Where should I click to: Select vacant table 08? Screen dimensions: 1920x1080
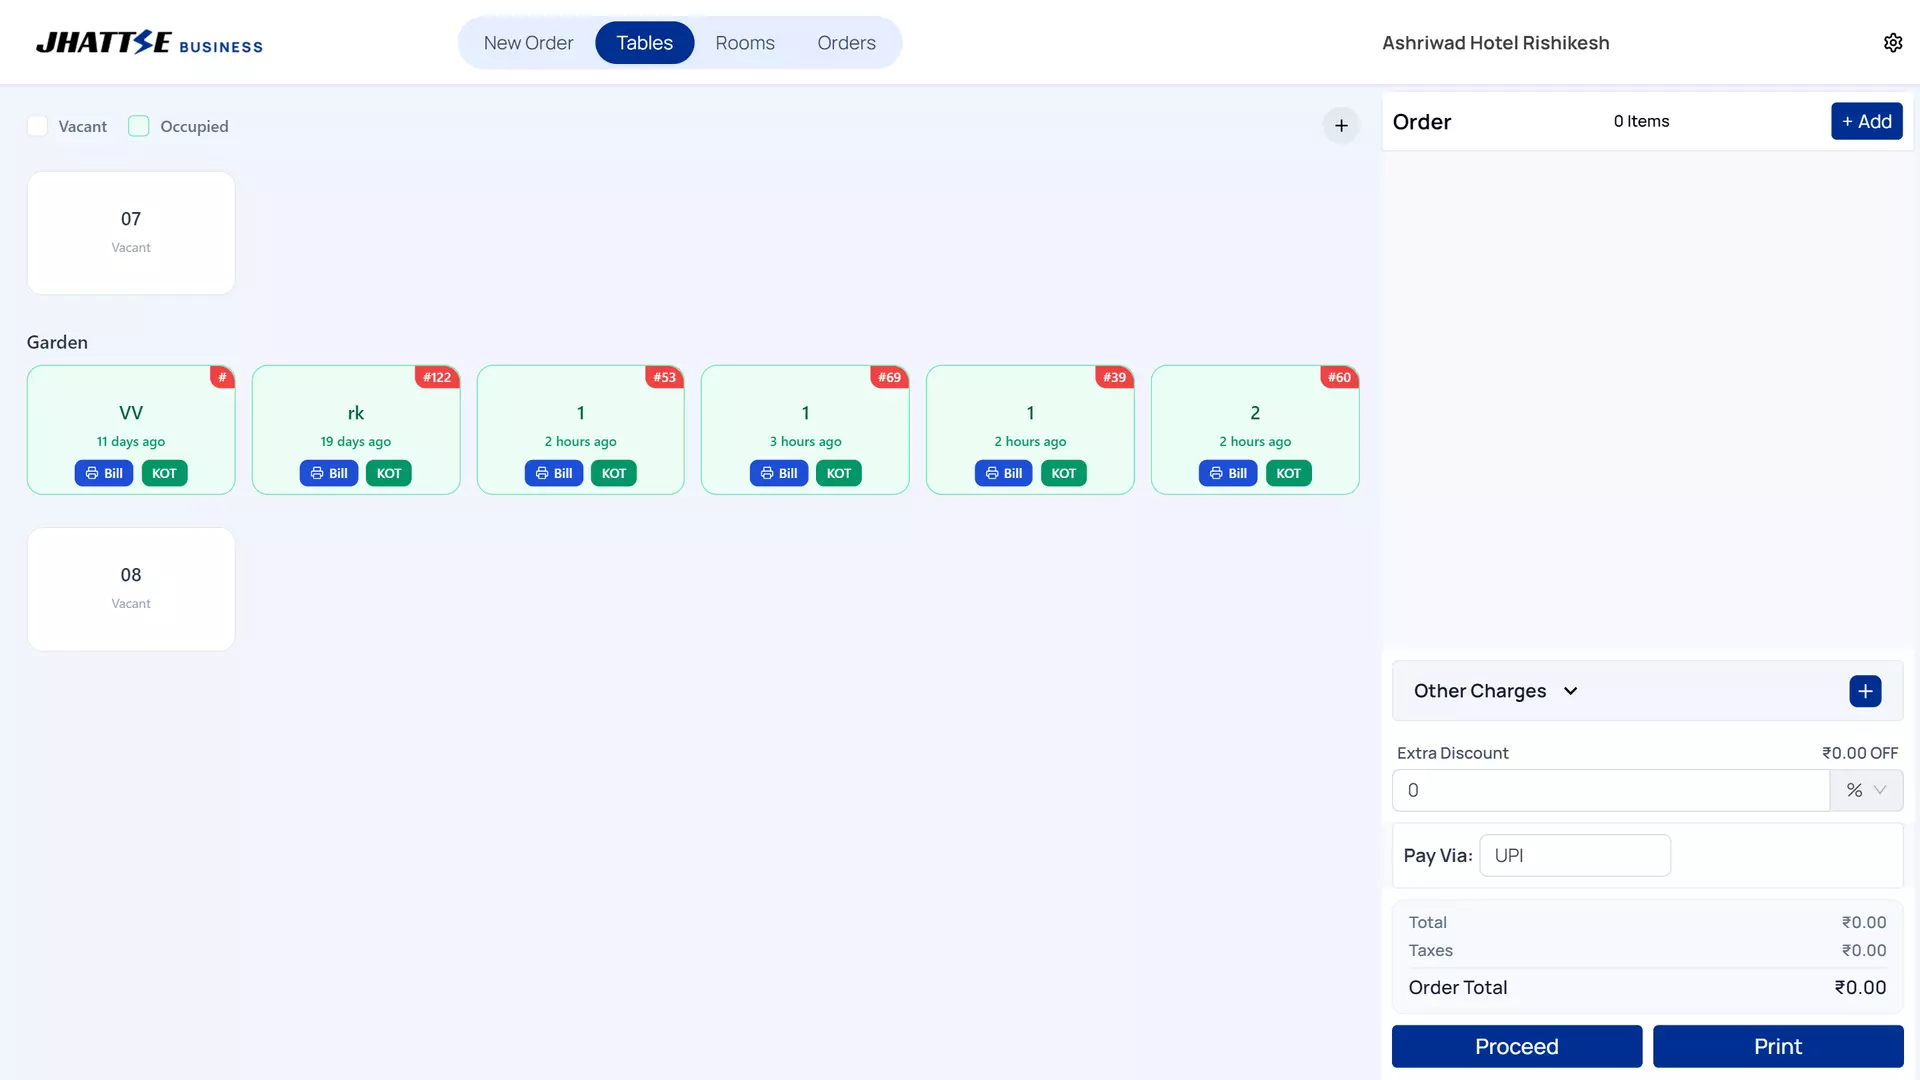coord(131,589)
